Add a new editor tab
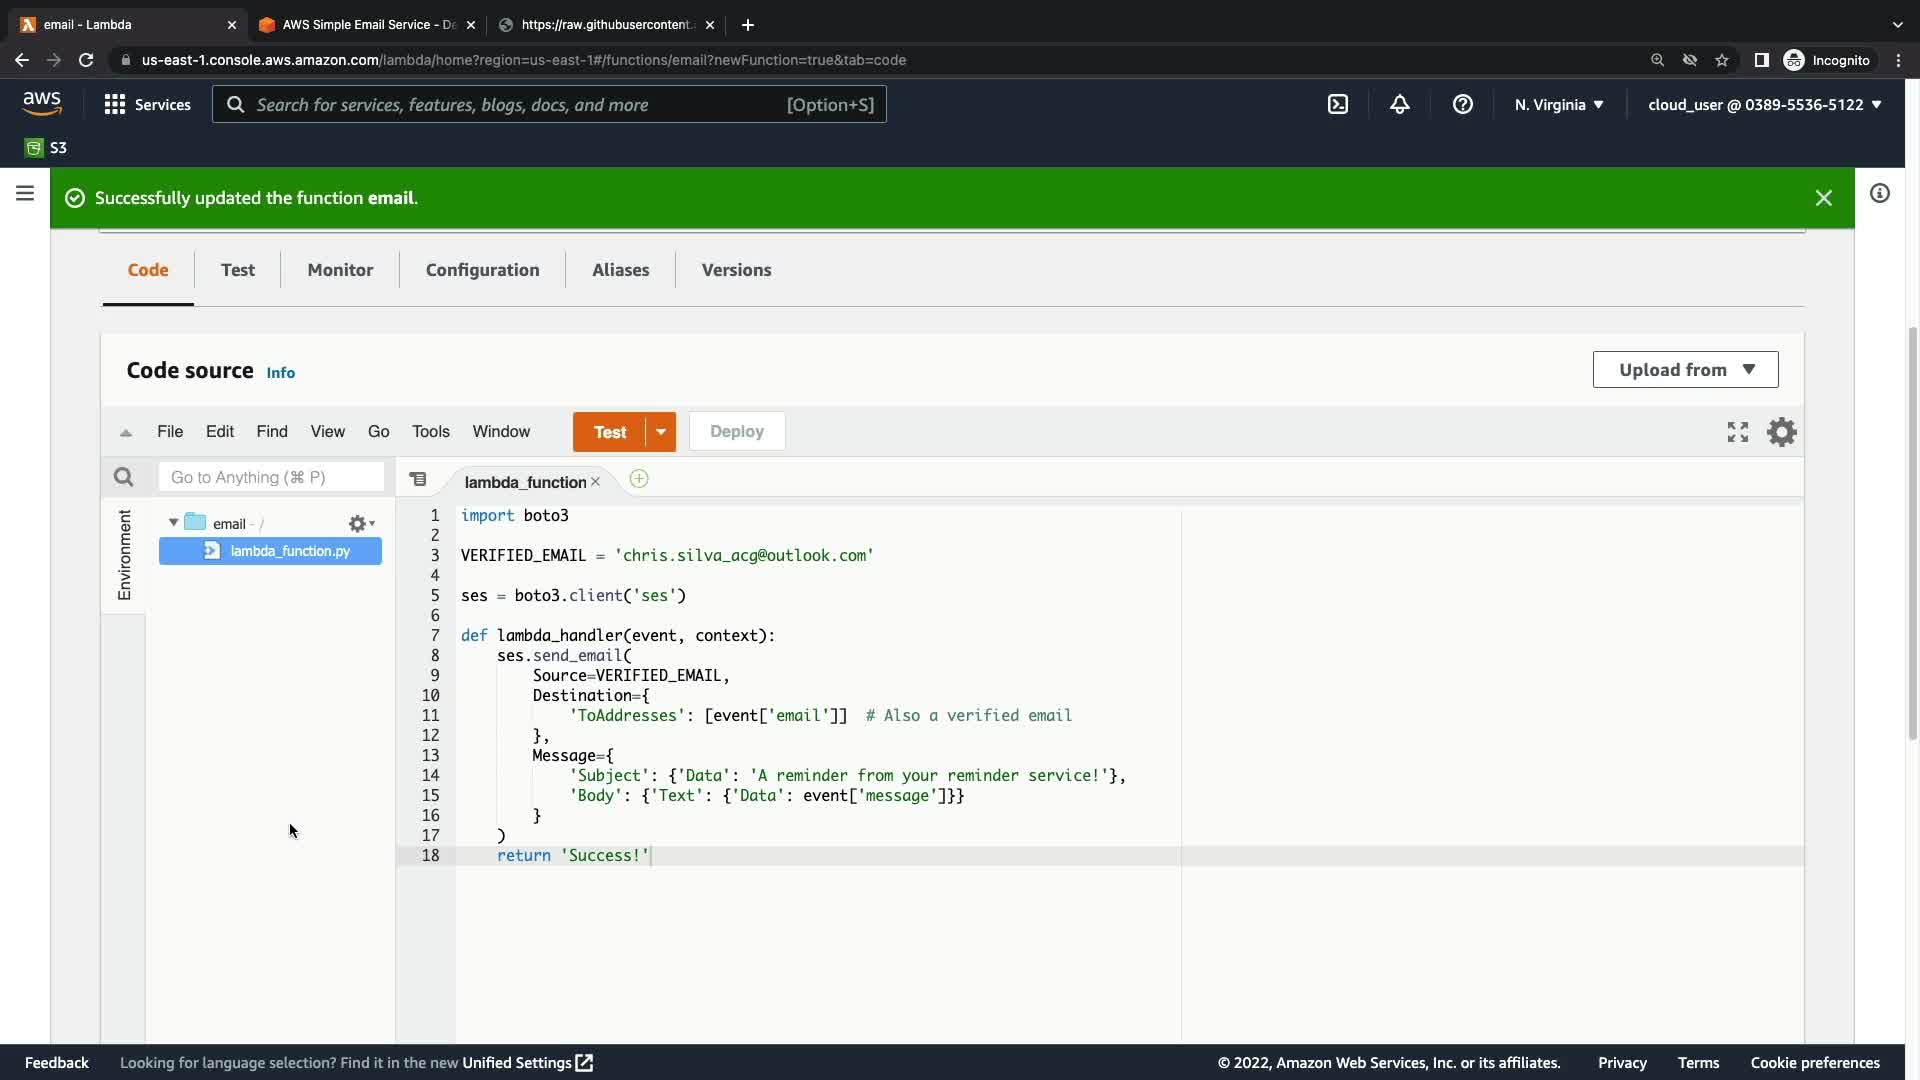 pyautogui.click(x=639, y=480)
